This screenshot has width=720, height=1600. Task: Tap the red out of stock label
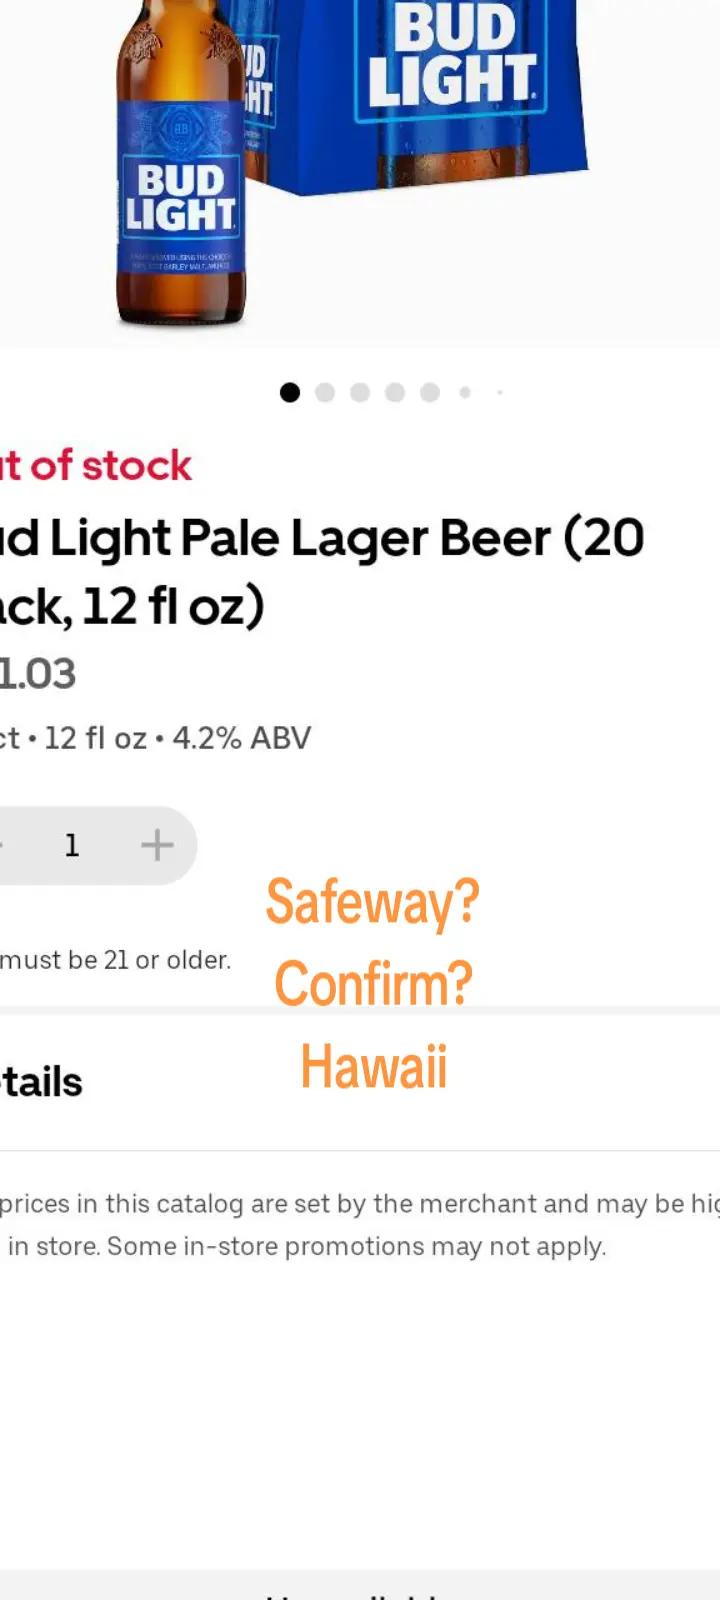pos(96,466)
